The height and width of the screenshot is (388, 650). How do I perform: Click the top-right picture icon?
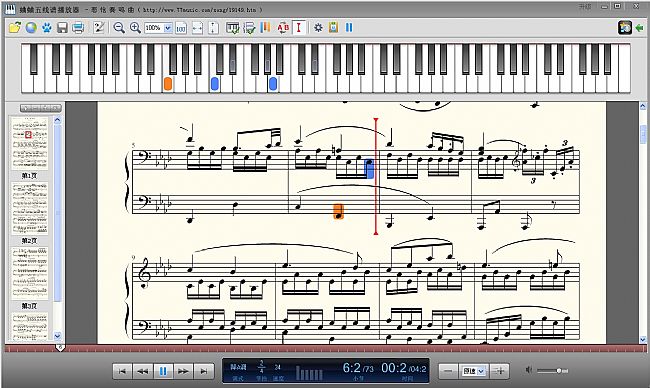click(x=625, y=28)
